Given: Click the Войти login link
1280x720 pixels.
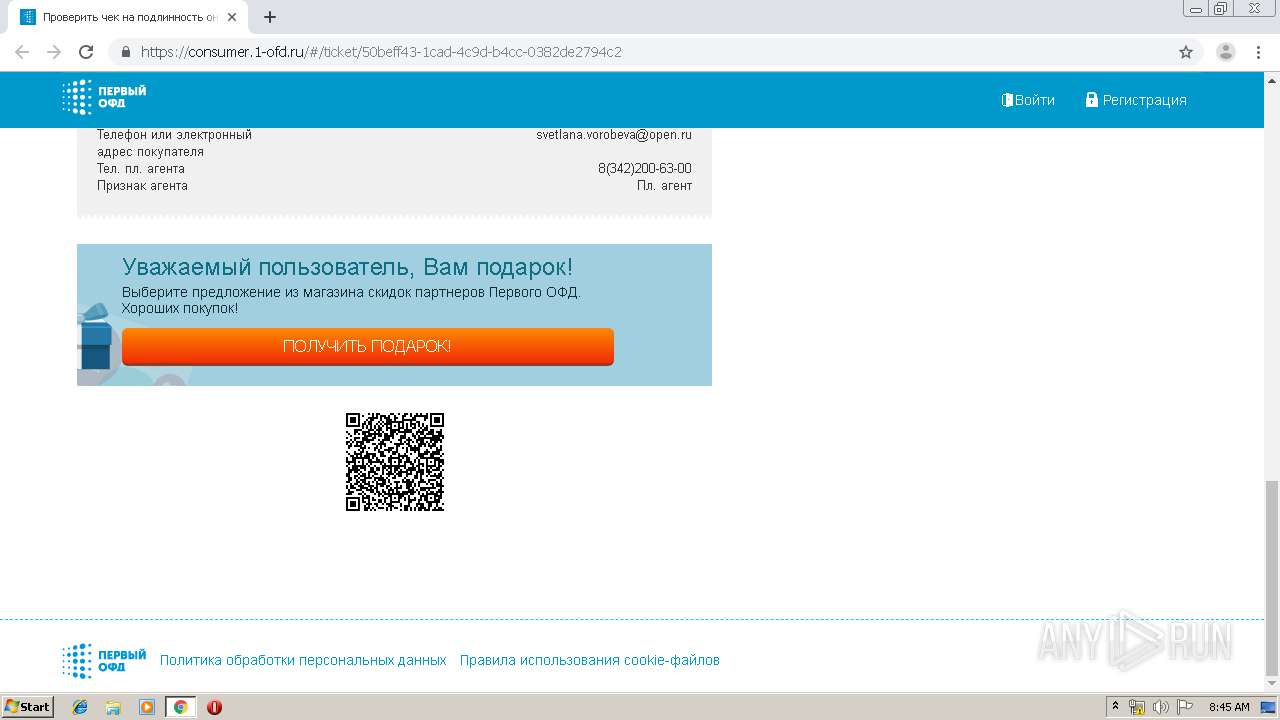Looking at the screenshot, I should click(1028, 100).
